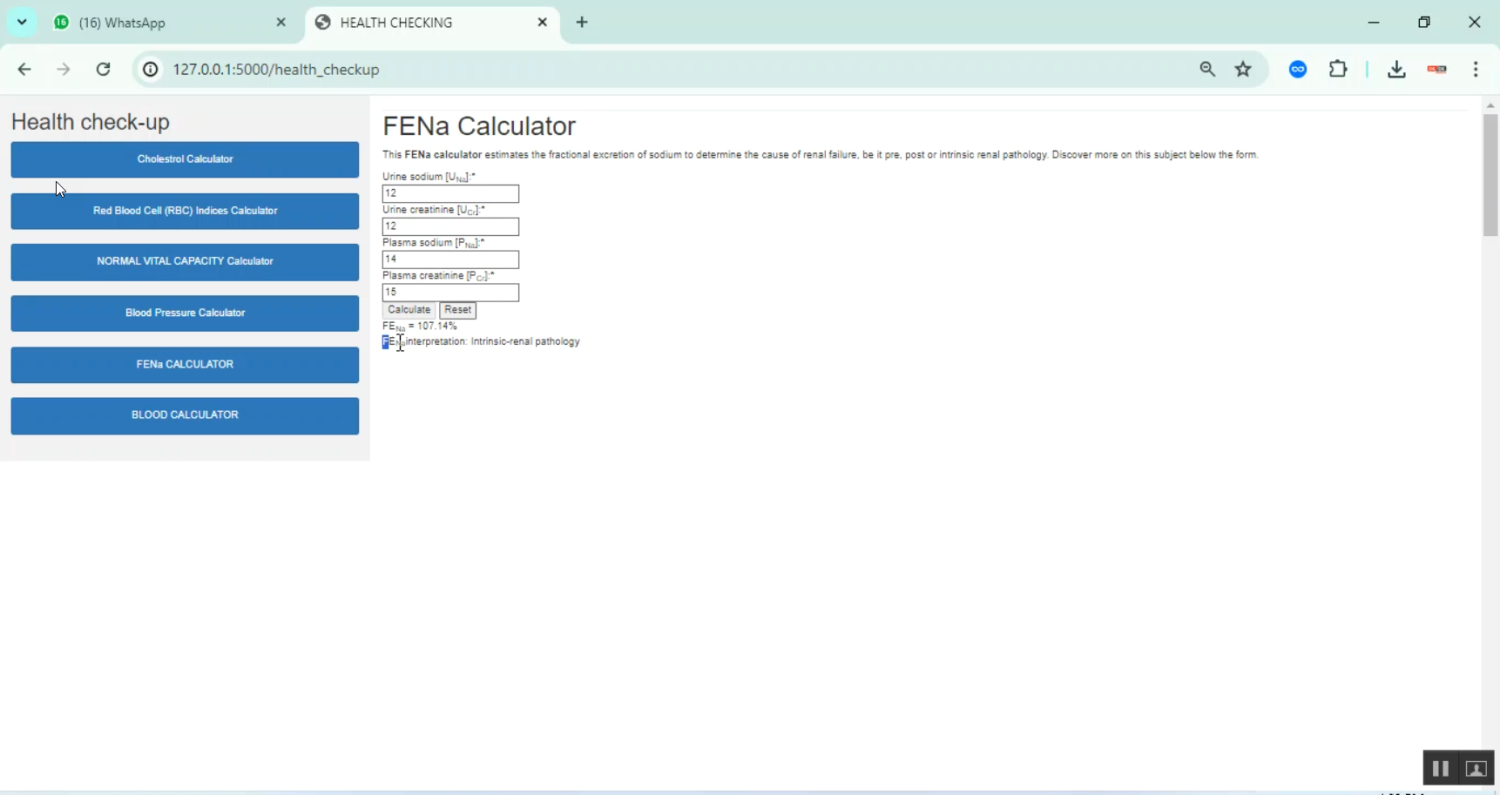Open the FENa CALCULATOR button
1500x795 pixels.
185,364
